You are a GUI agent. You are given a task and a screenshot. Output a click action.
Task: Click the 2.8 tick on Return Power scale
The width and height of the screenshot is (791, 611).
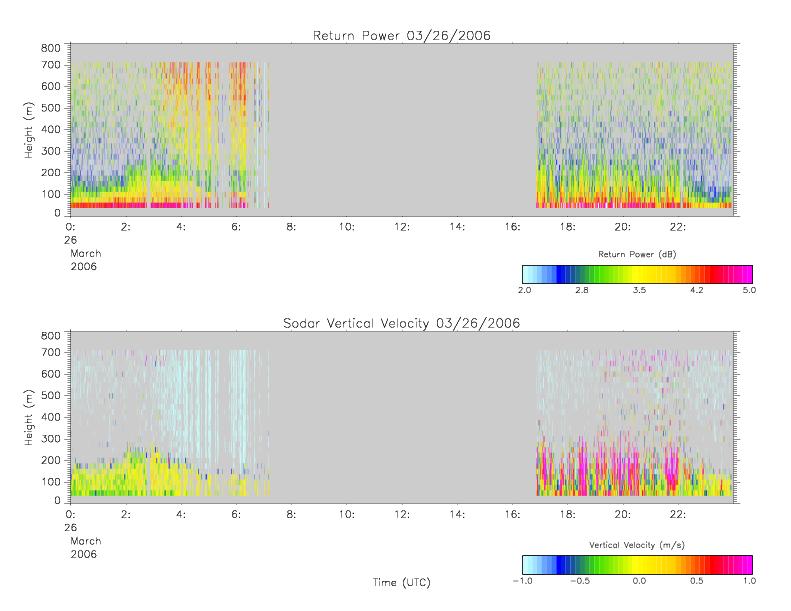click(x=582, y=290)
